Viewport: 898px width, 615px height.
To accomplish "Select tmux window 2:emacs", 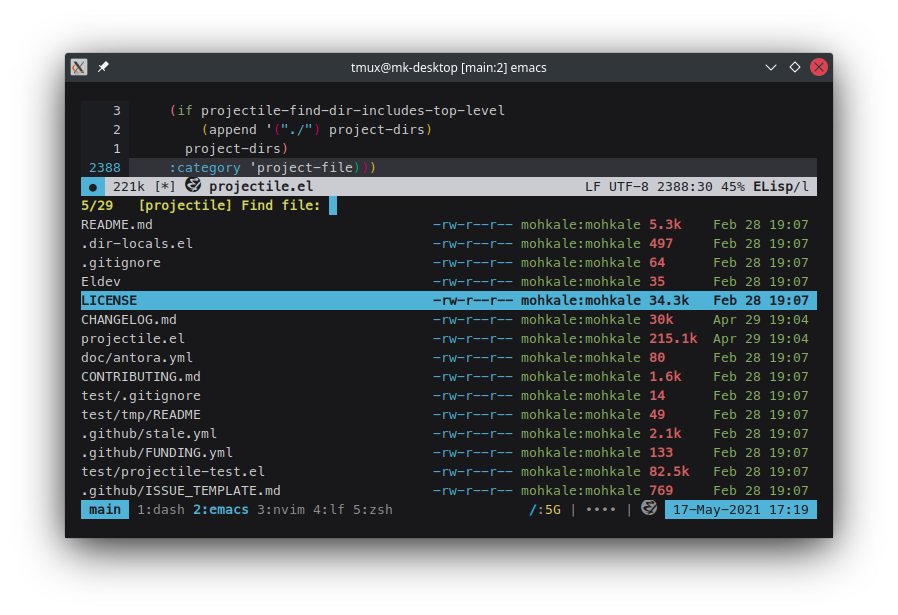I will coord(220,510).
